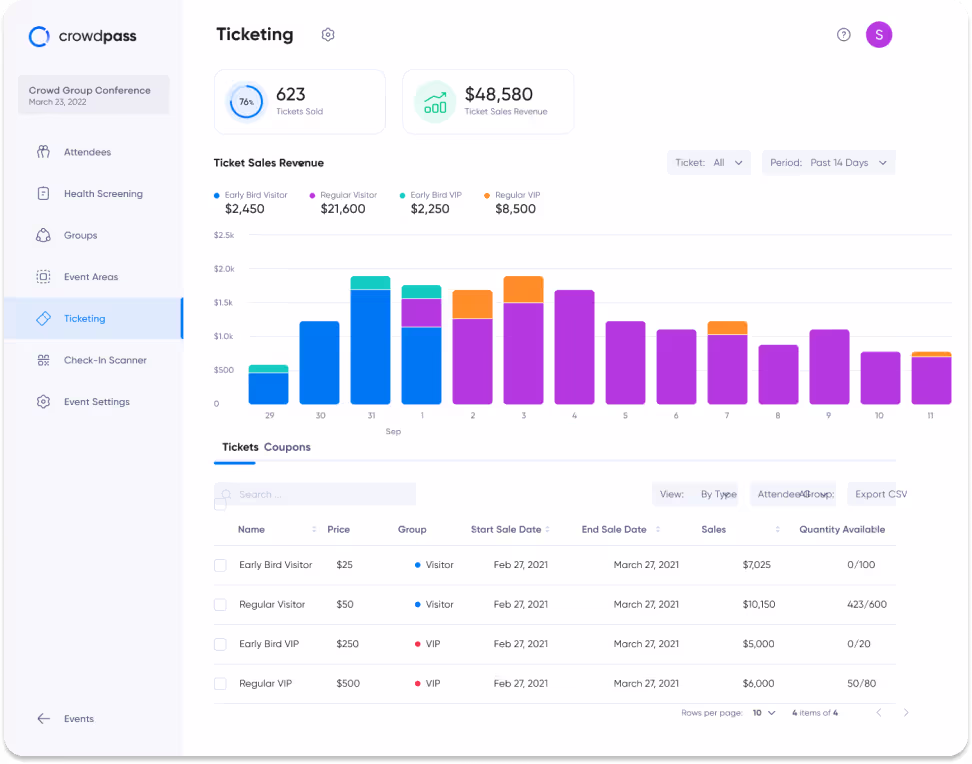Click the 76% tickets sold progress ring
The width and height of the screenshot is (972, 764).
point(246,101)
